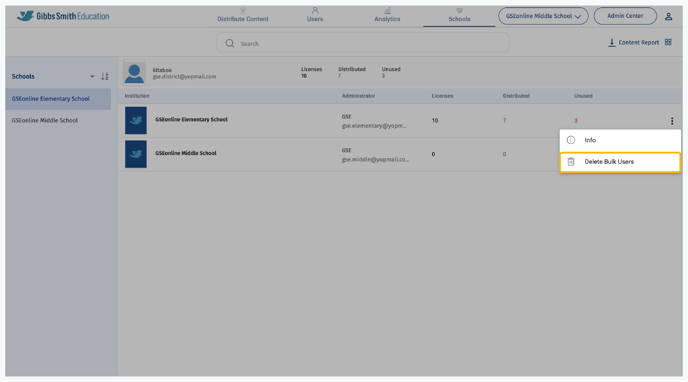The image size is (688, 382).
Task: Click the gse.elementary administrator email
Action: point(374,126)
